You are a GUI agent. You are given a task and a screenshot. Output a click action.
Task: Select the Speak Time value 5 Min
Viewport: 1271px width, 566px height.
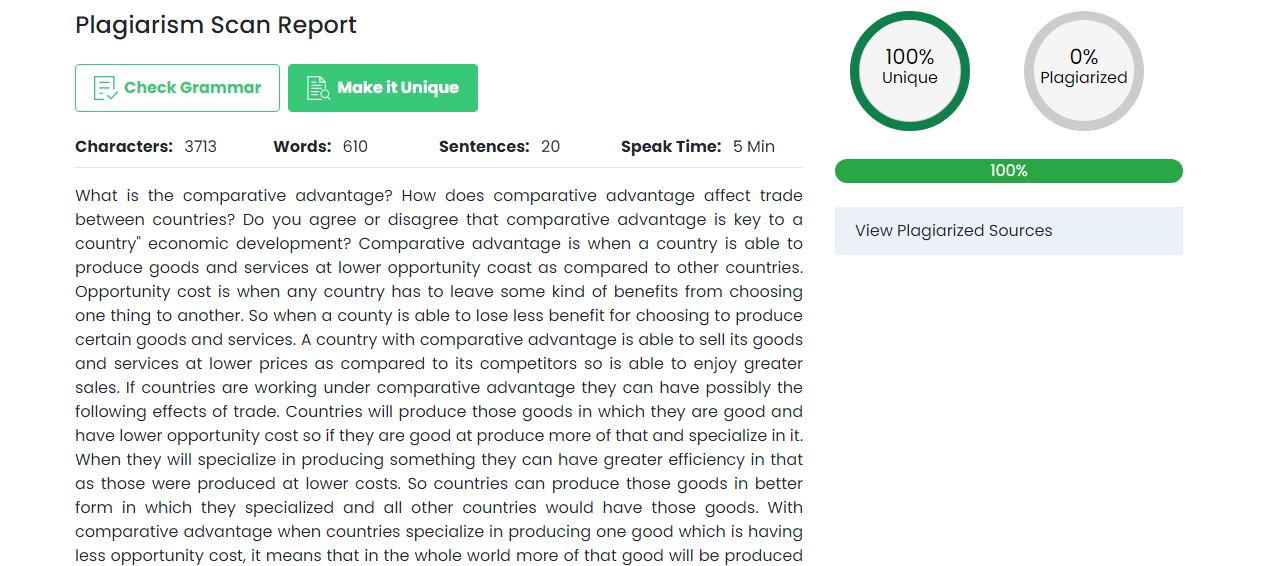pyautogui.click(x=753, y=147)
